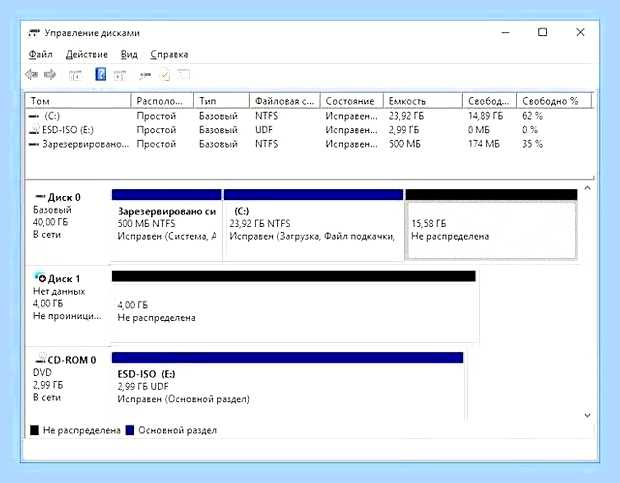The height and width of the screenshot is (483, 620).
Task: Open the Вид menu
Action: pyautogui.click(x=129, y=55)
